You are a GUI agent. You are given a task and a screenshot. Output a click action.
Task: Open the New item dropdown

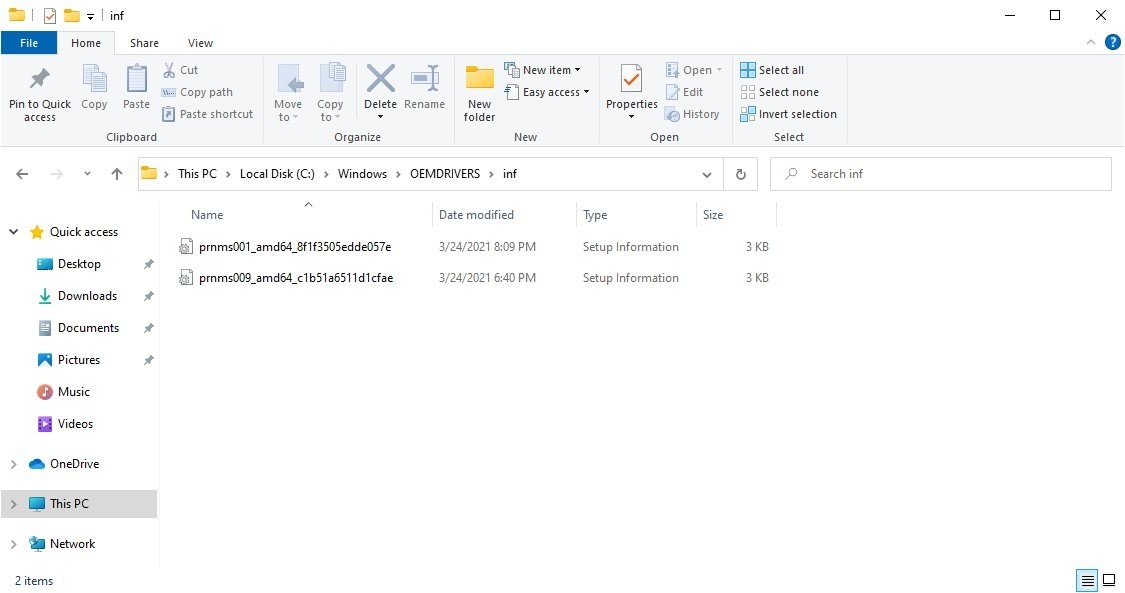(x=546, y=70)
